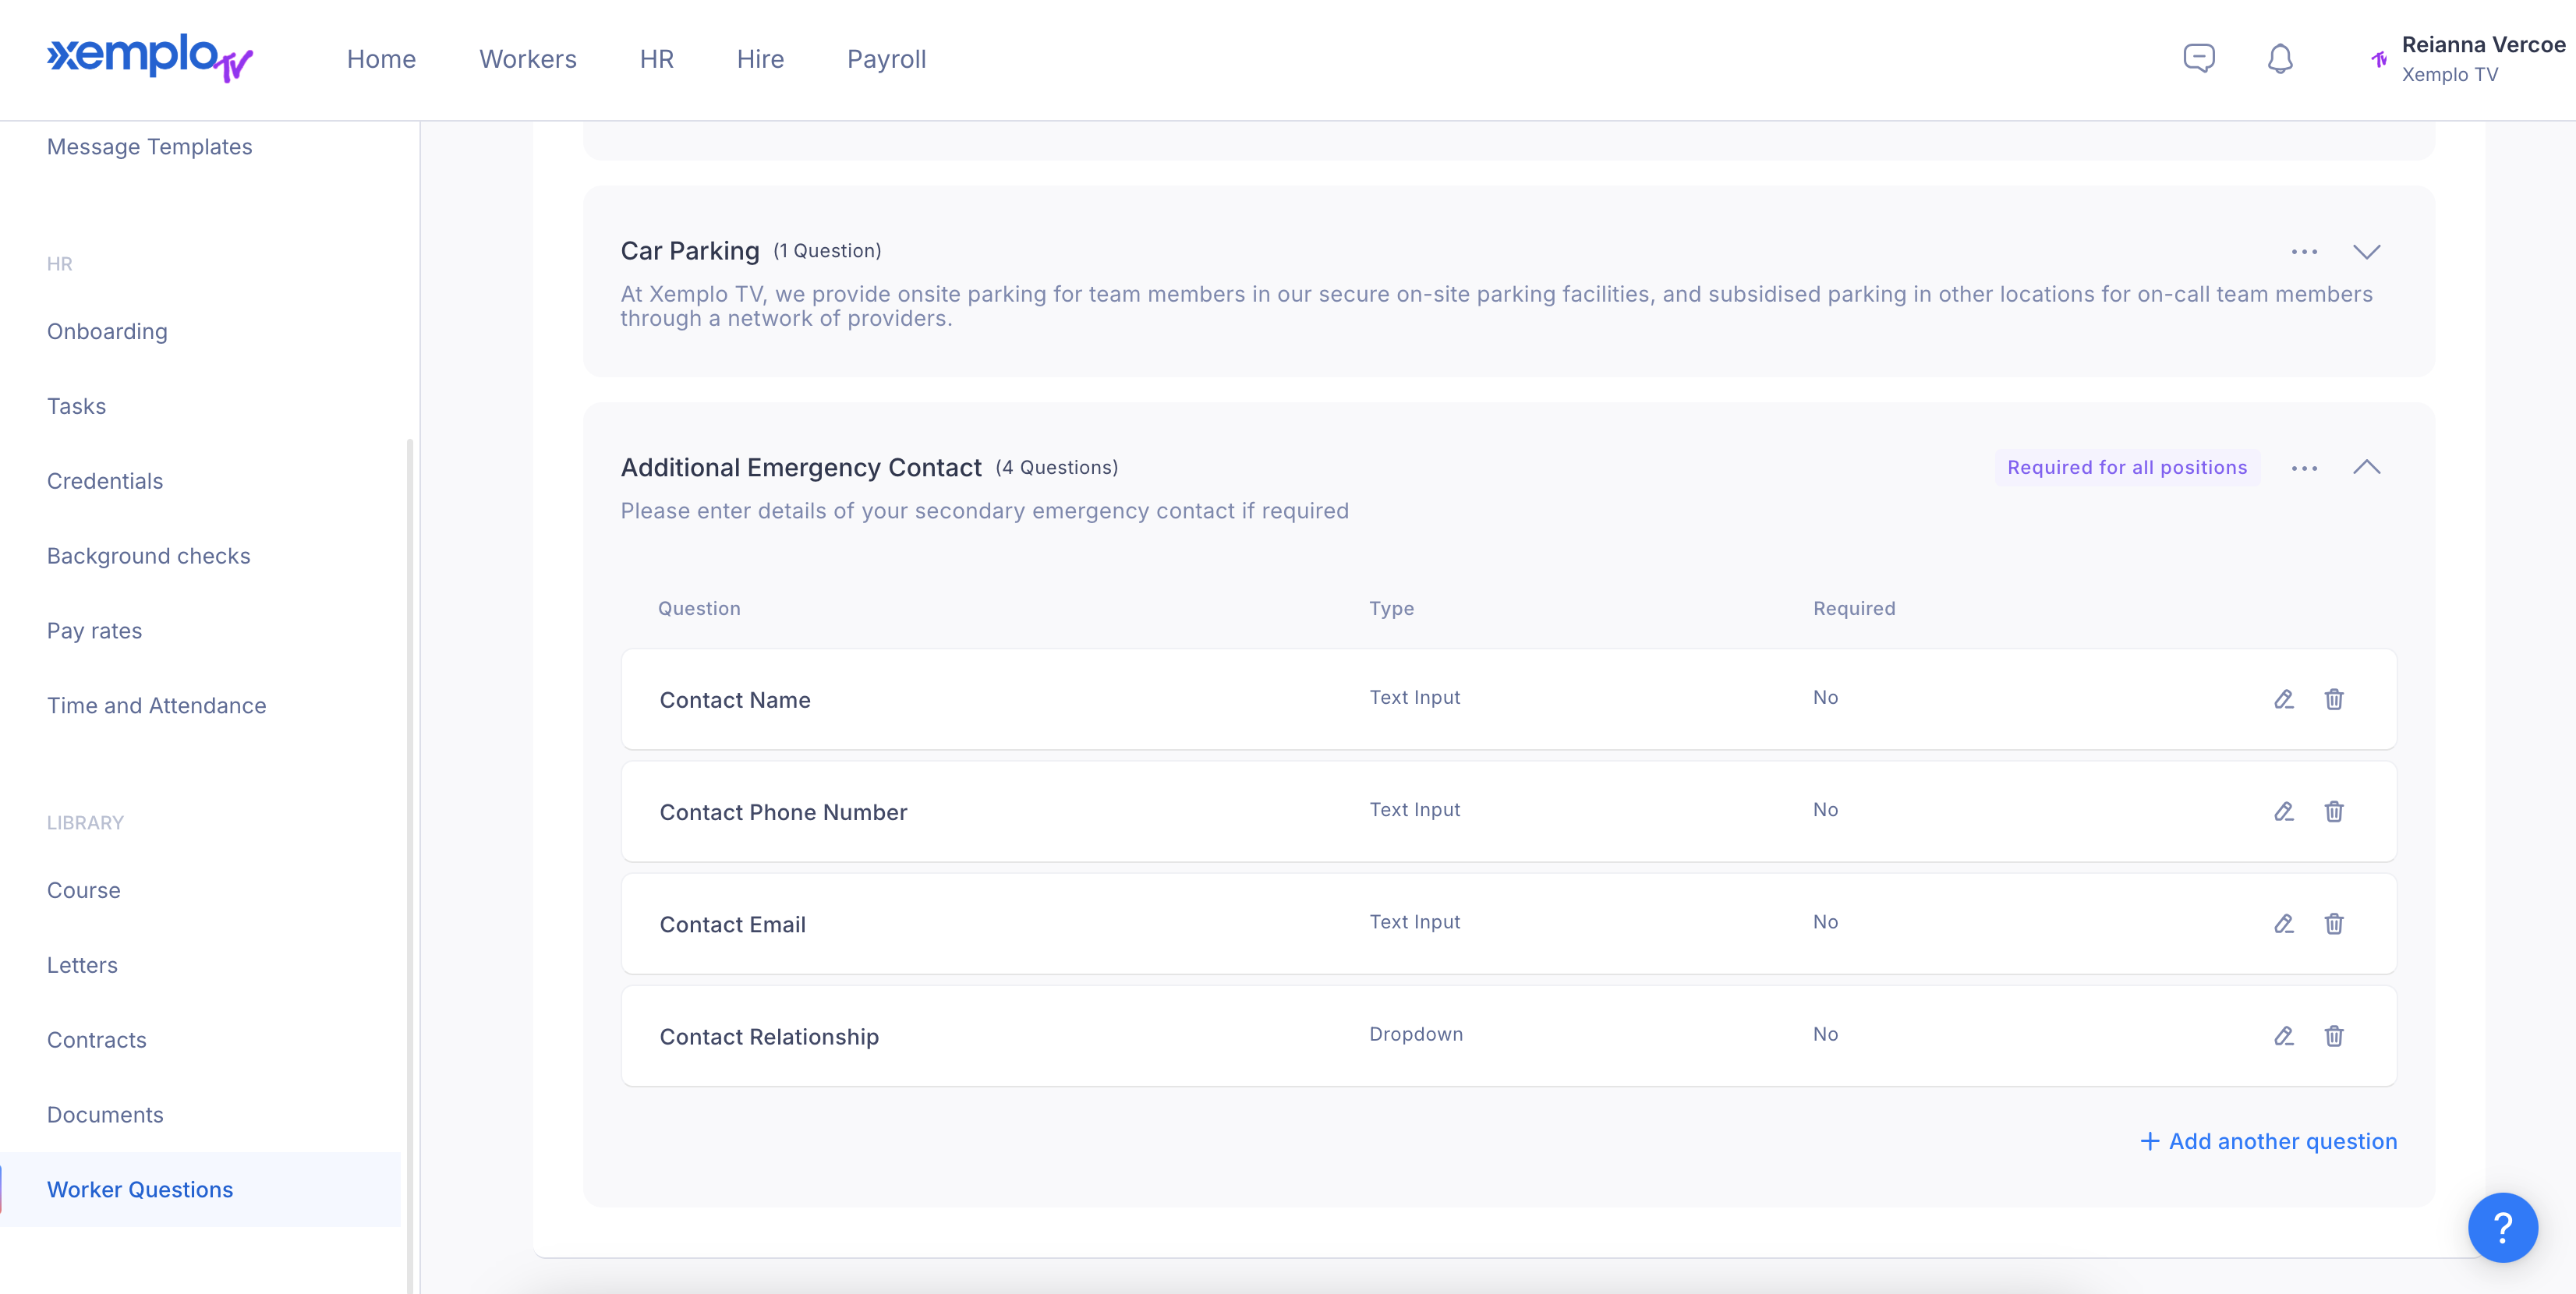Select the Contact Email row text

(x=732, y=924)
